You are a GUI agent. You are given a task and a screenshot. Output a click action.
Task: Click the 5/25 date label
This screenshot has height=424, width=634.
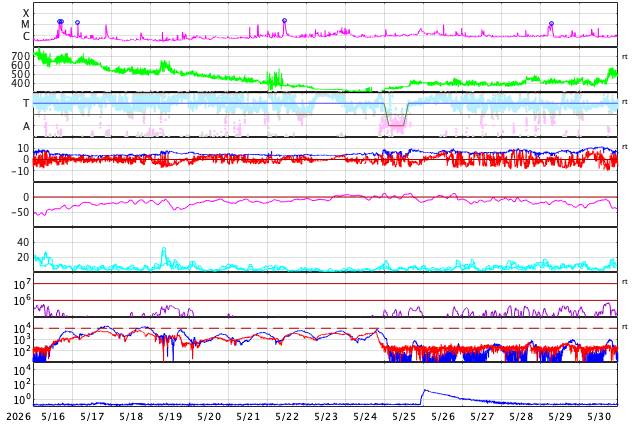pos(404,417)
